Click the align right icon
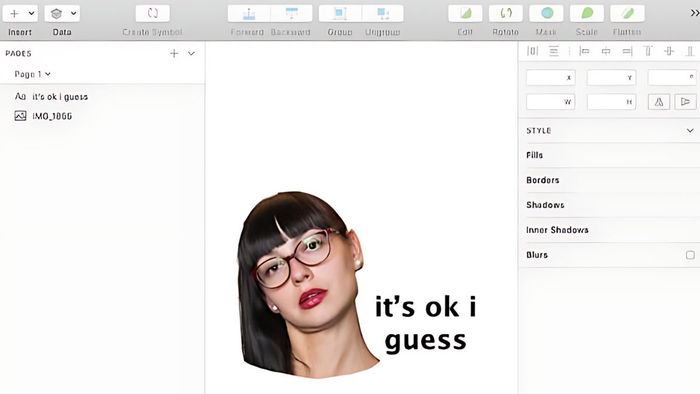This screenshot has width=700, height=394. point(627,51)
